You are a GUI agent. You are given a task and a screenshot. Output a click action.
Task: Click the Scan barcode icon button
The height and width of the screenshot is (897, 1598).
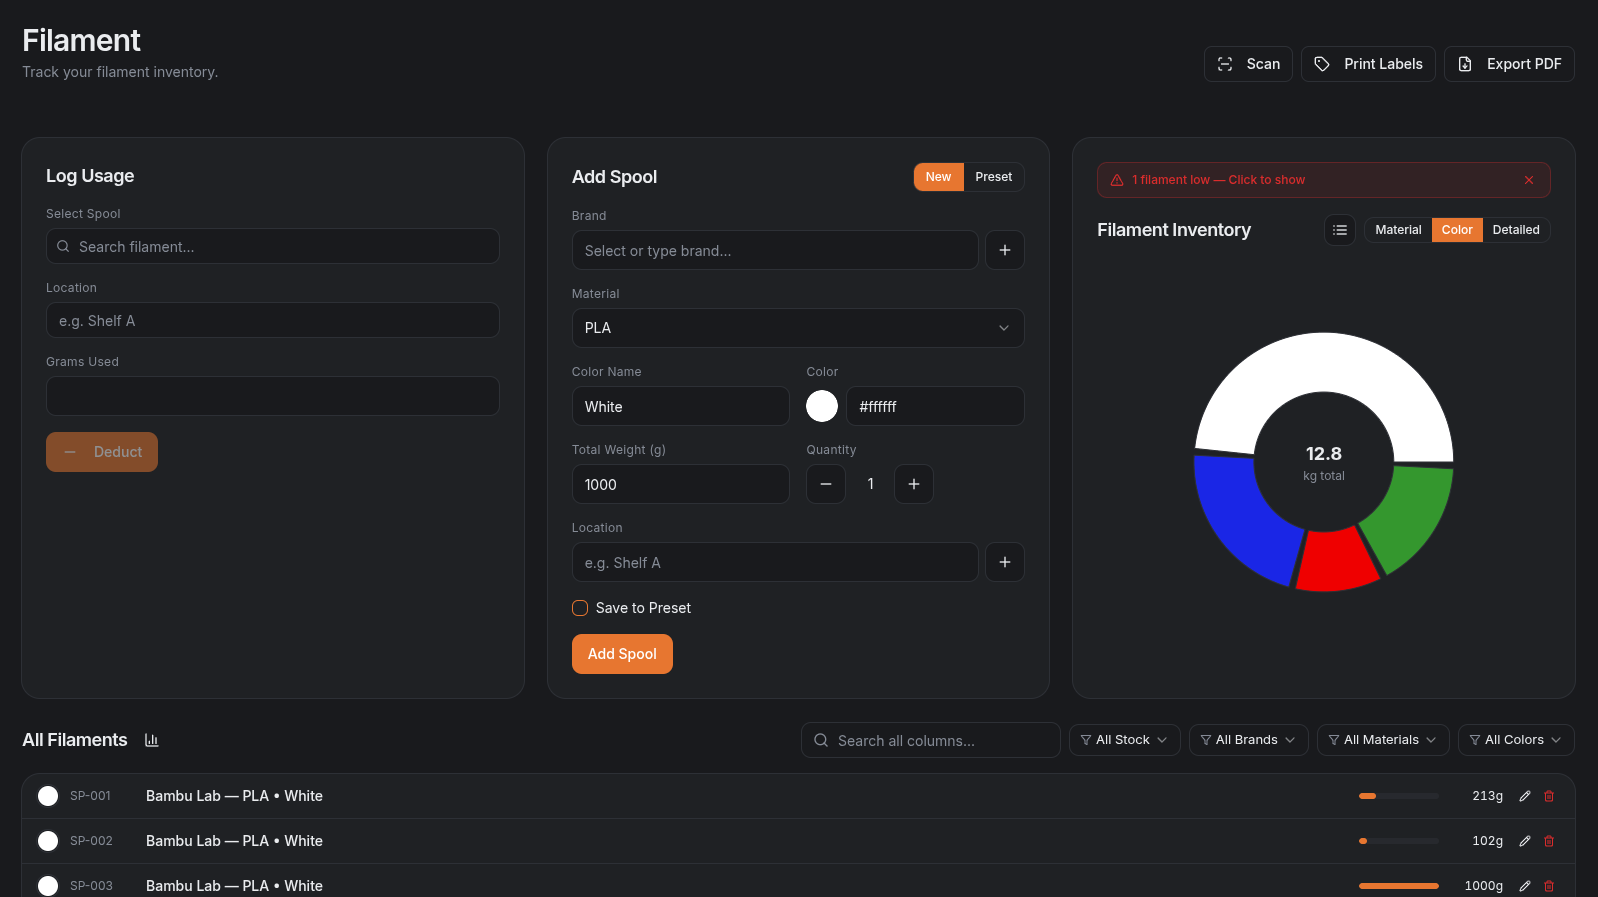tap(1225, 64)
